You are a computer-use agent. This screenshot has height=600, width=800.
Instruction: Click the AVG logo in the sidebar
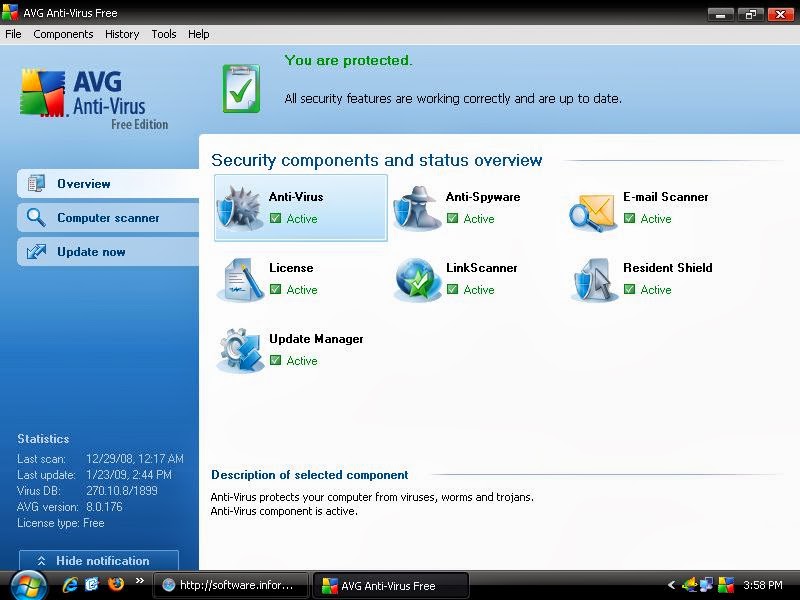click(x=43, y=93)
